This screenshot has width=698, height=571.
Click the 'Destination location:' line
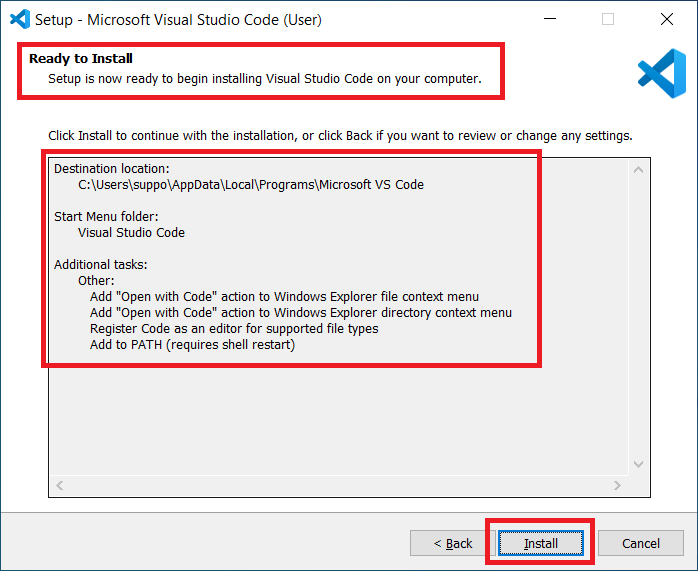pyautogui.click(x=112, y=169)
